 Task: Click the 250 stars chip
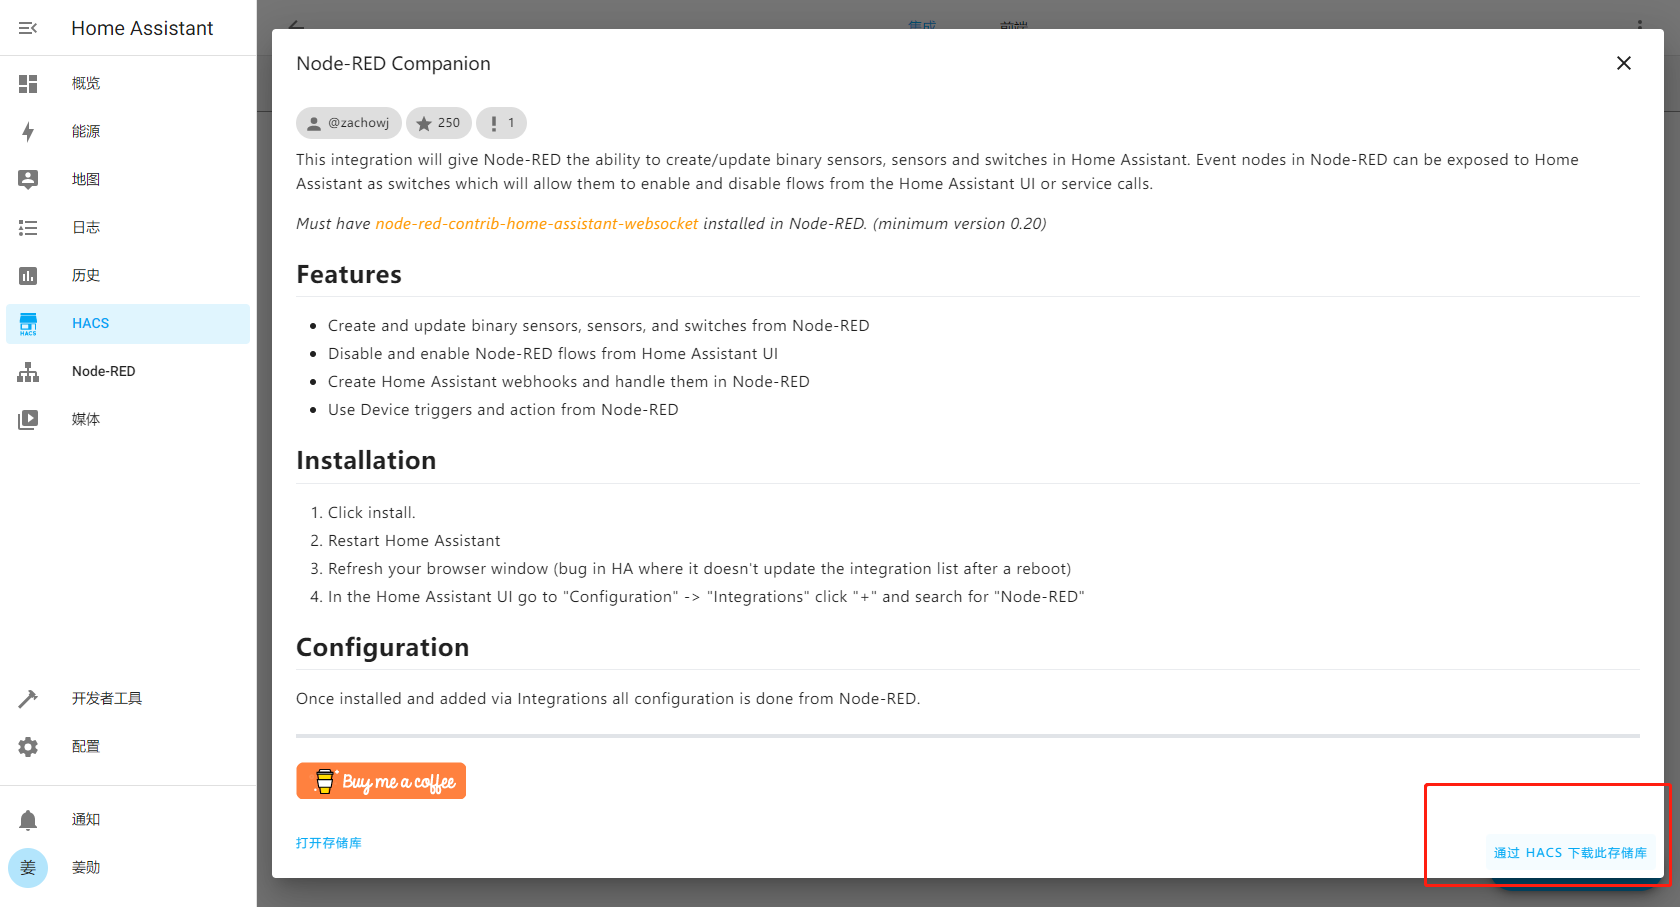click(x=438, y=123)
